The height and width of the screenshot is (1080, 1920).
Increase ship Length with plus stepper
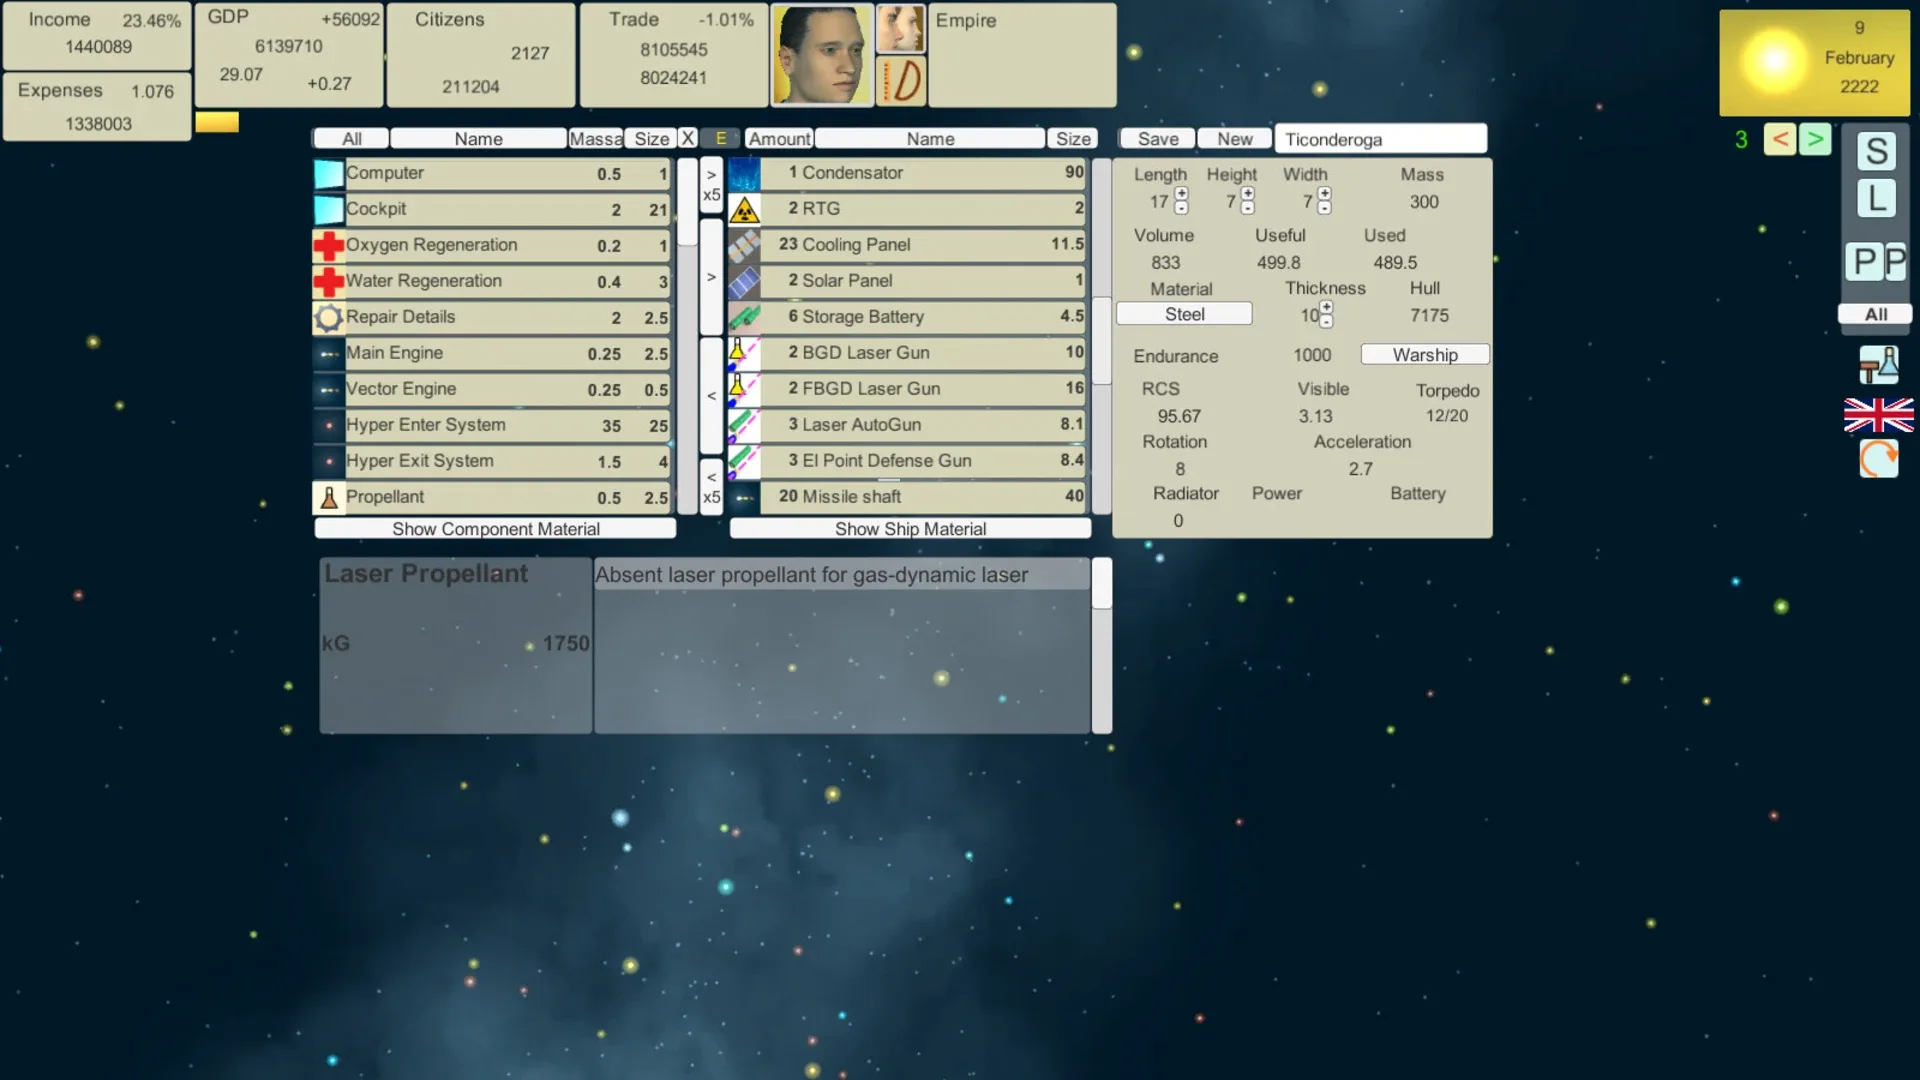tap(1181, 193)
